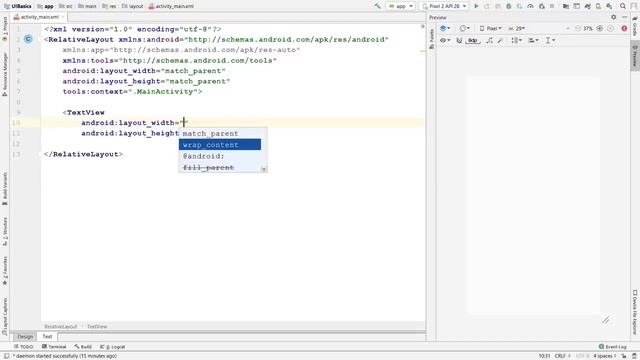Click 4 spaces indent setting in status bar

604,356
